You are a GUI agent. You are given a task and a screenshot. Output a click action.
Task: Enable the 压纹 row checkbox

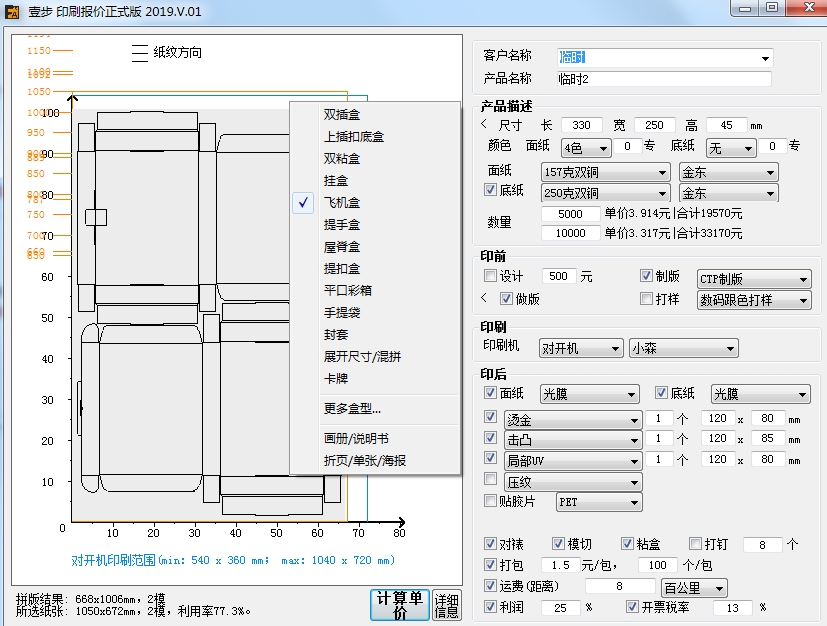pos(490,478)
